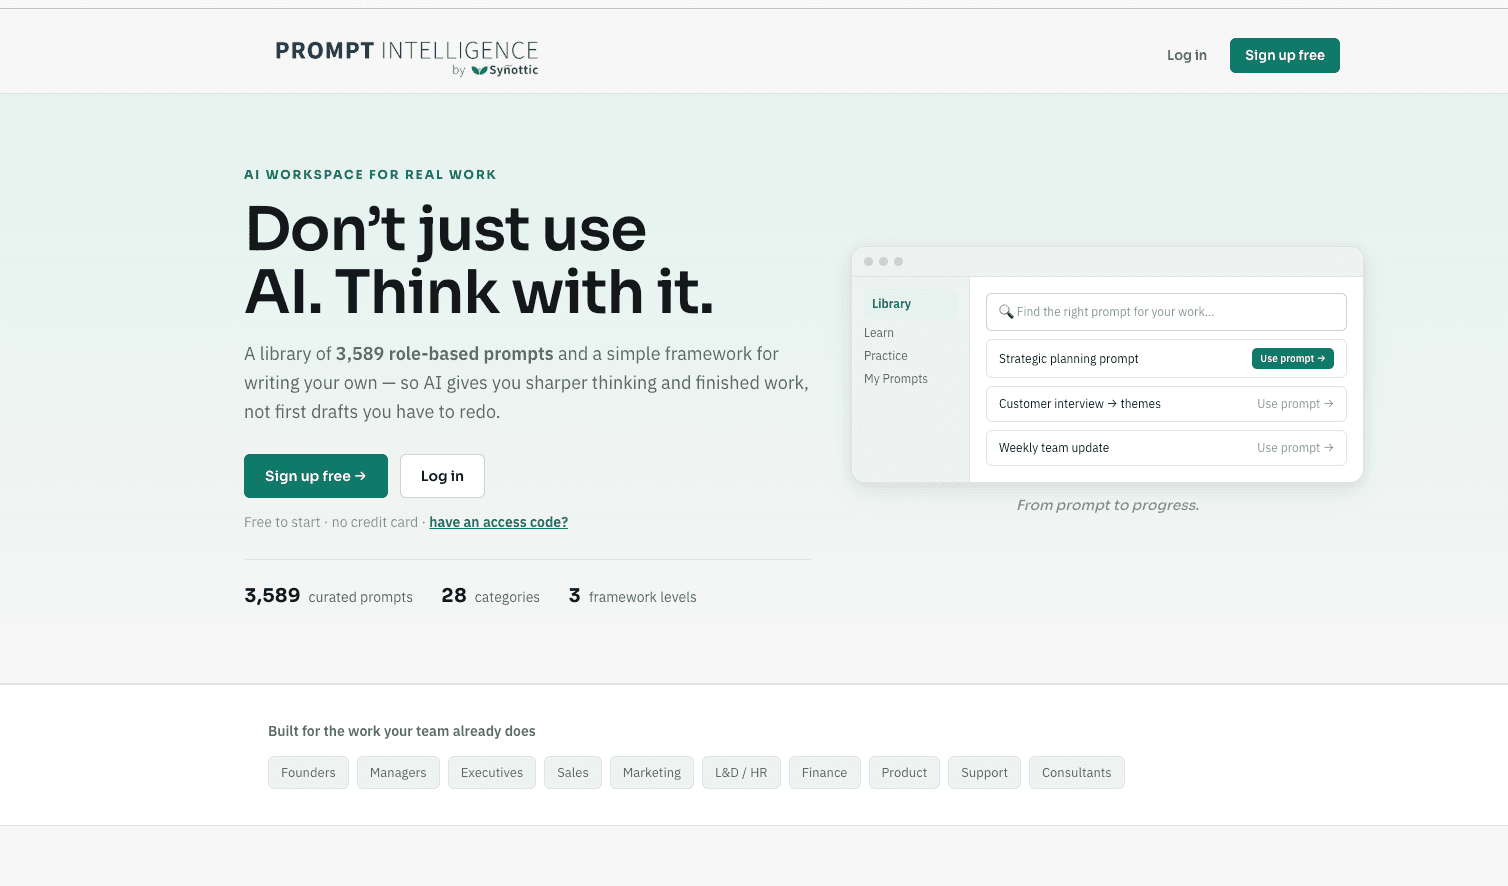The height and width of the screenshot is (886, 1508).
Task: Select the Strategic planning prompt row text
Action: click(x=1069, y=359)
